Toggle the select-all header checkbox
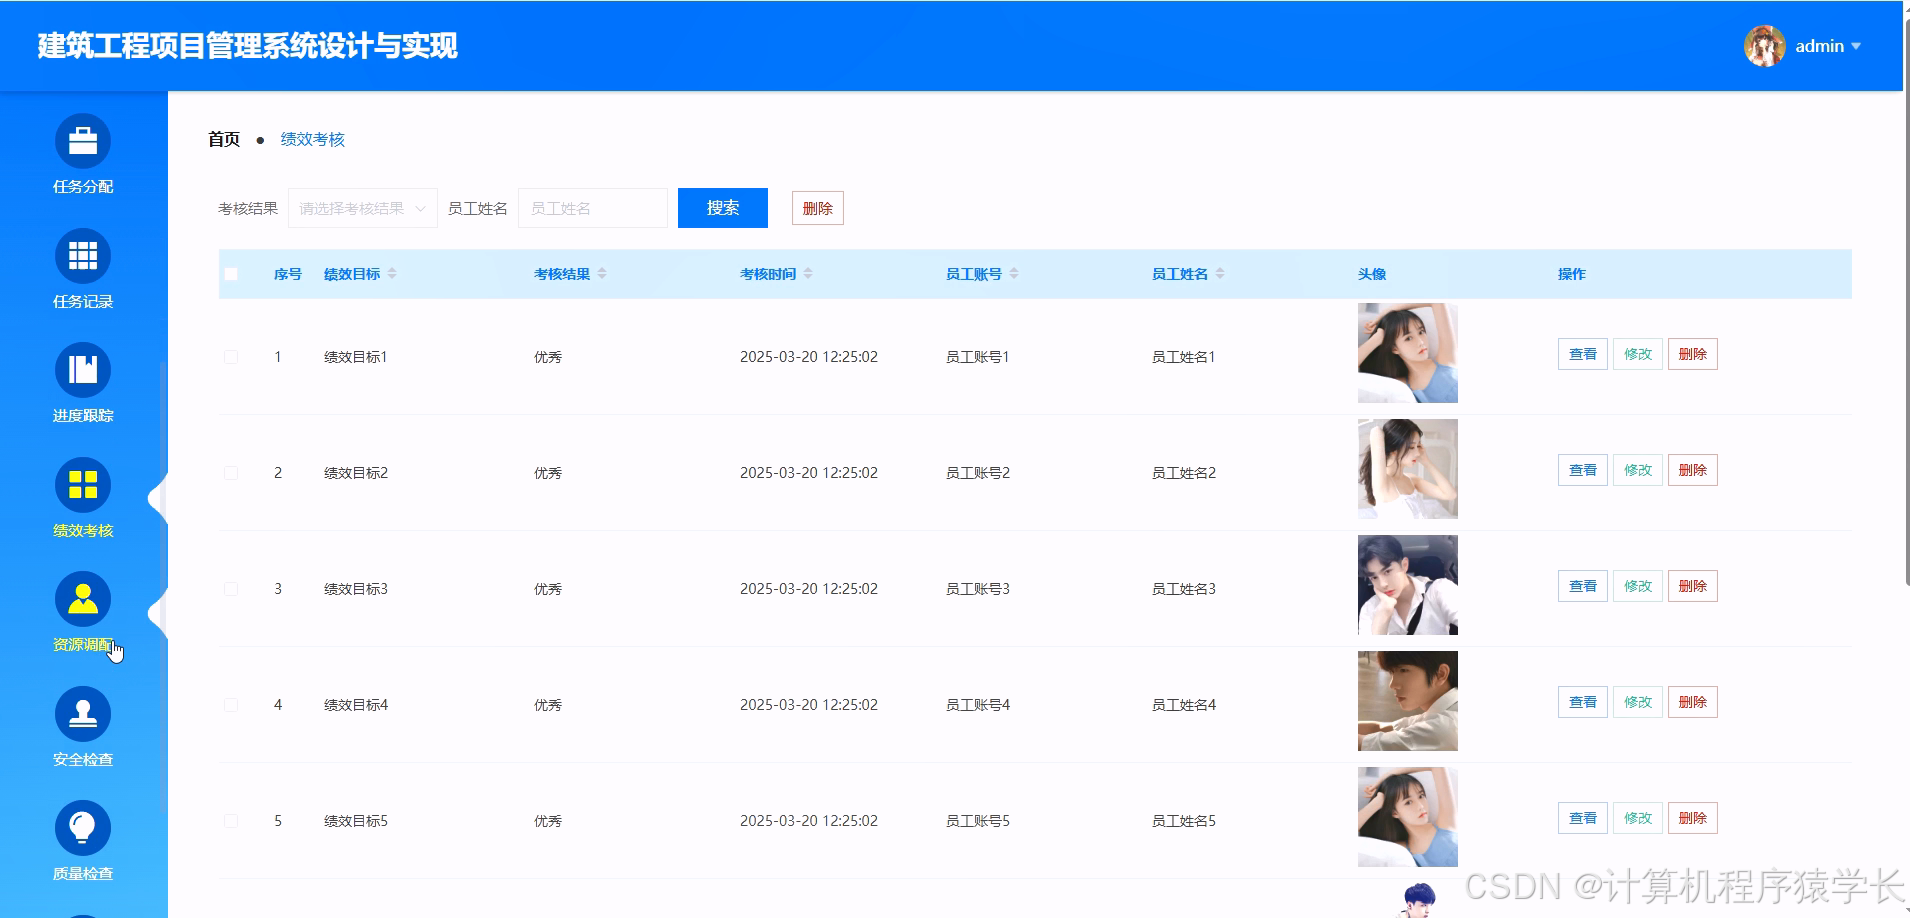1910x918 pixels. (231, 274)
